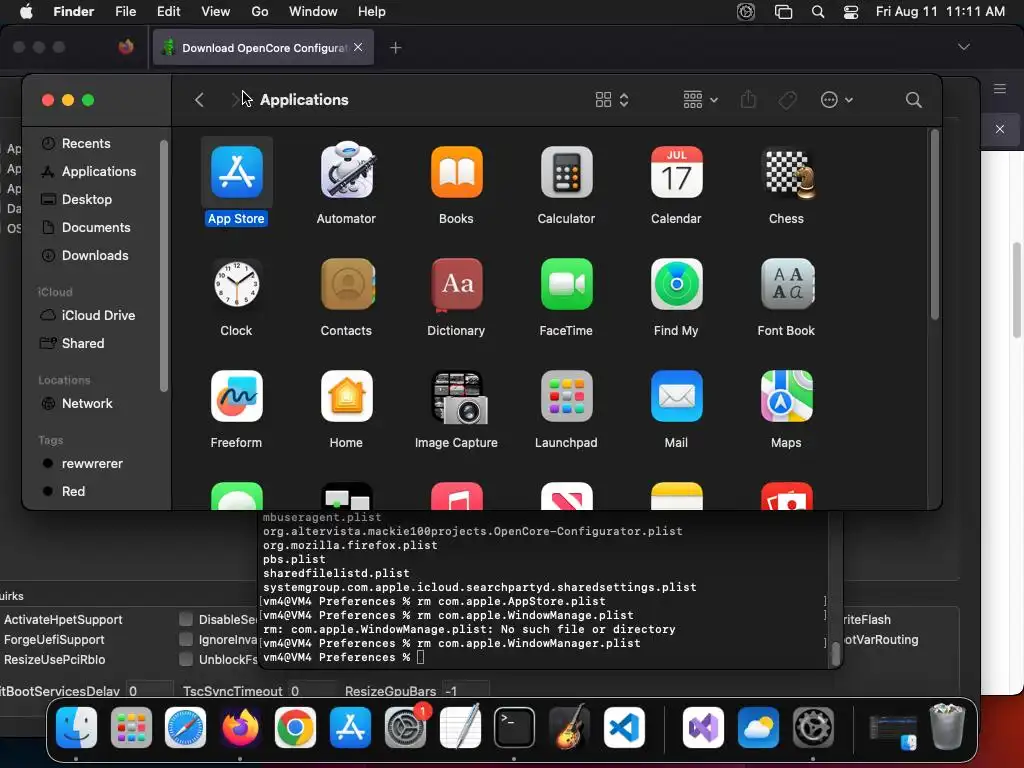
Task: Click the Terminal window scrollbar thumb
Action: [x=835, y=653]
